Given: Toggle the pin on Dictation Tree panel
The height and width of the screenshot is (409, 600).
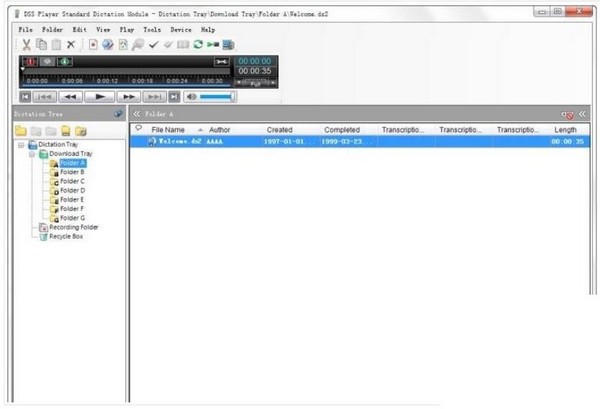Looking at the screenshot, I should click(x=119, y=114).
